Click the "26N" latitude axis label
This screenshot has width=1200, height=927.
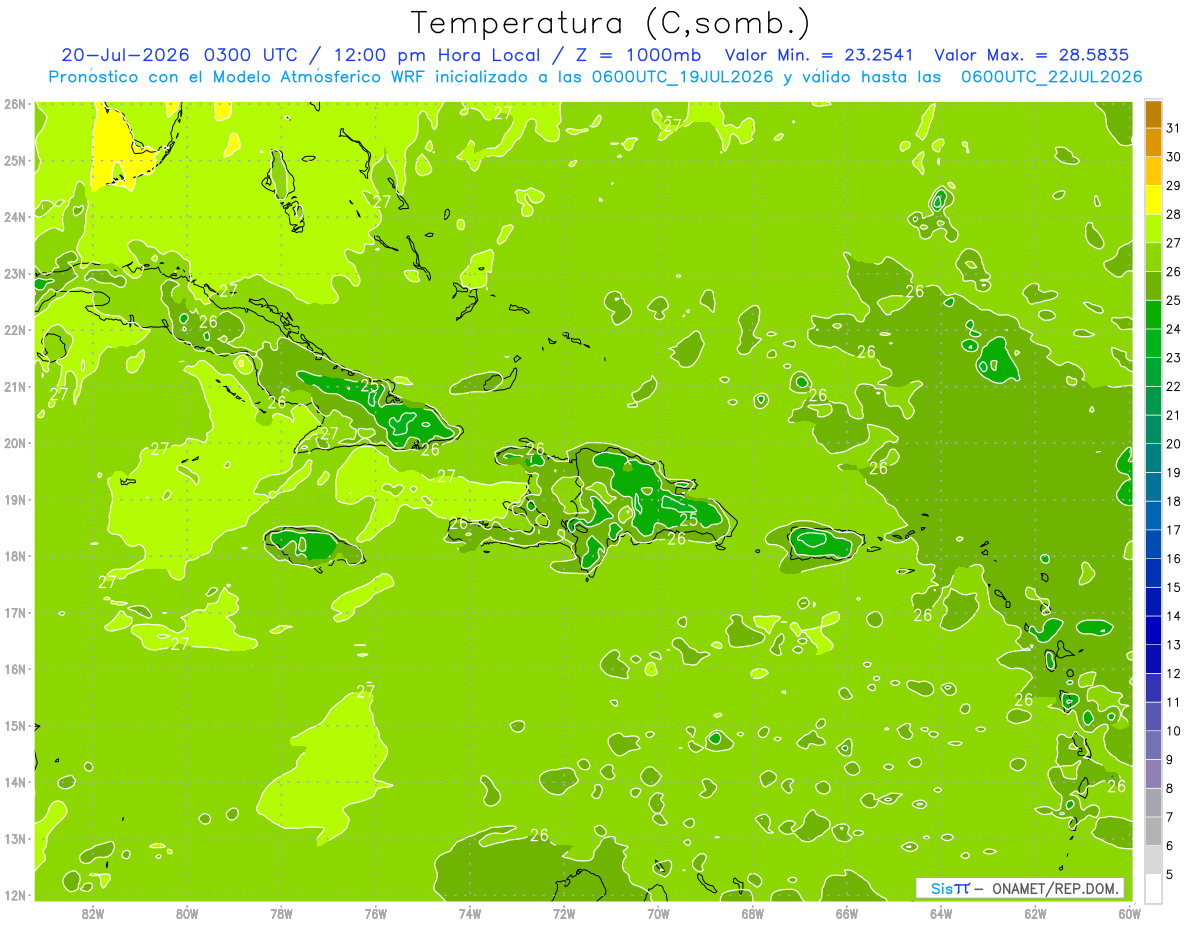tap(14, 104)
